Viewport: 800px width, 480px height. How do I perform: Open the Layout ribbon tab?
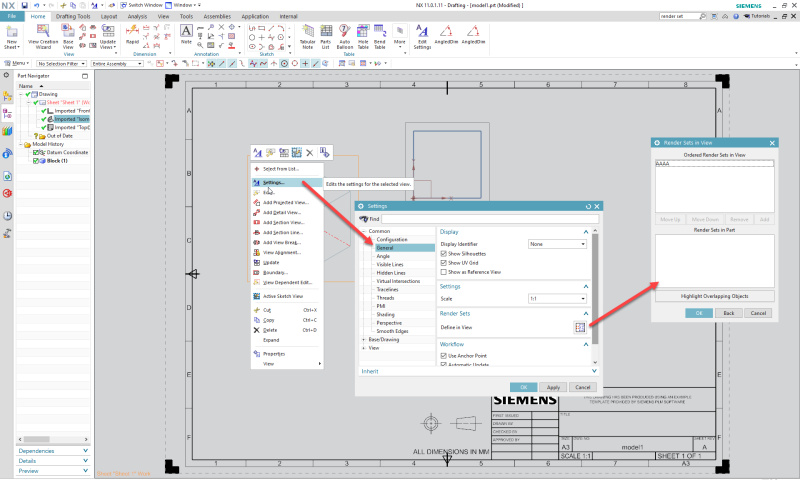point(109,16)
